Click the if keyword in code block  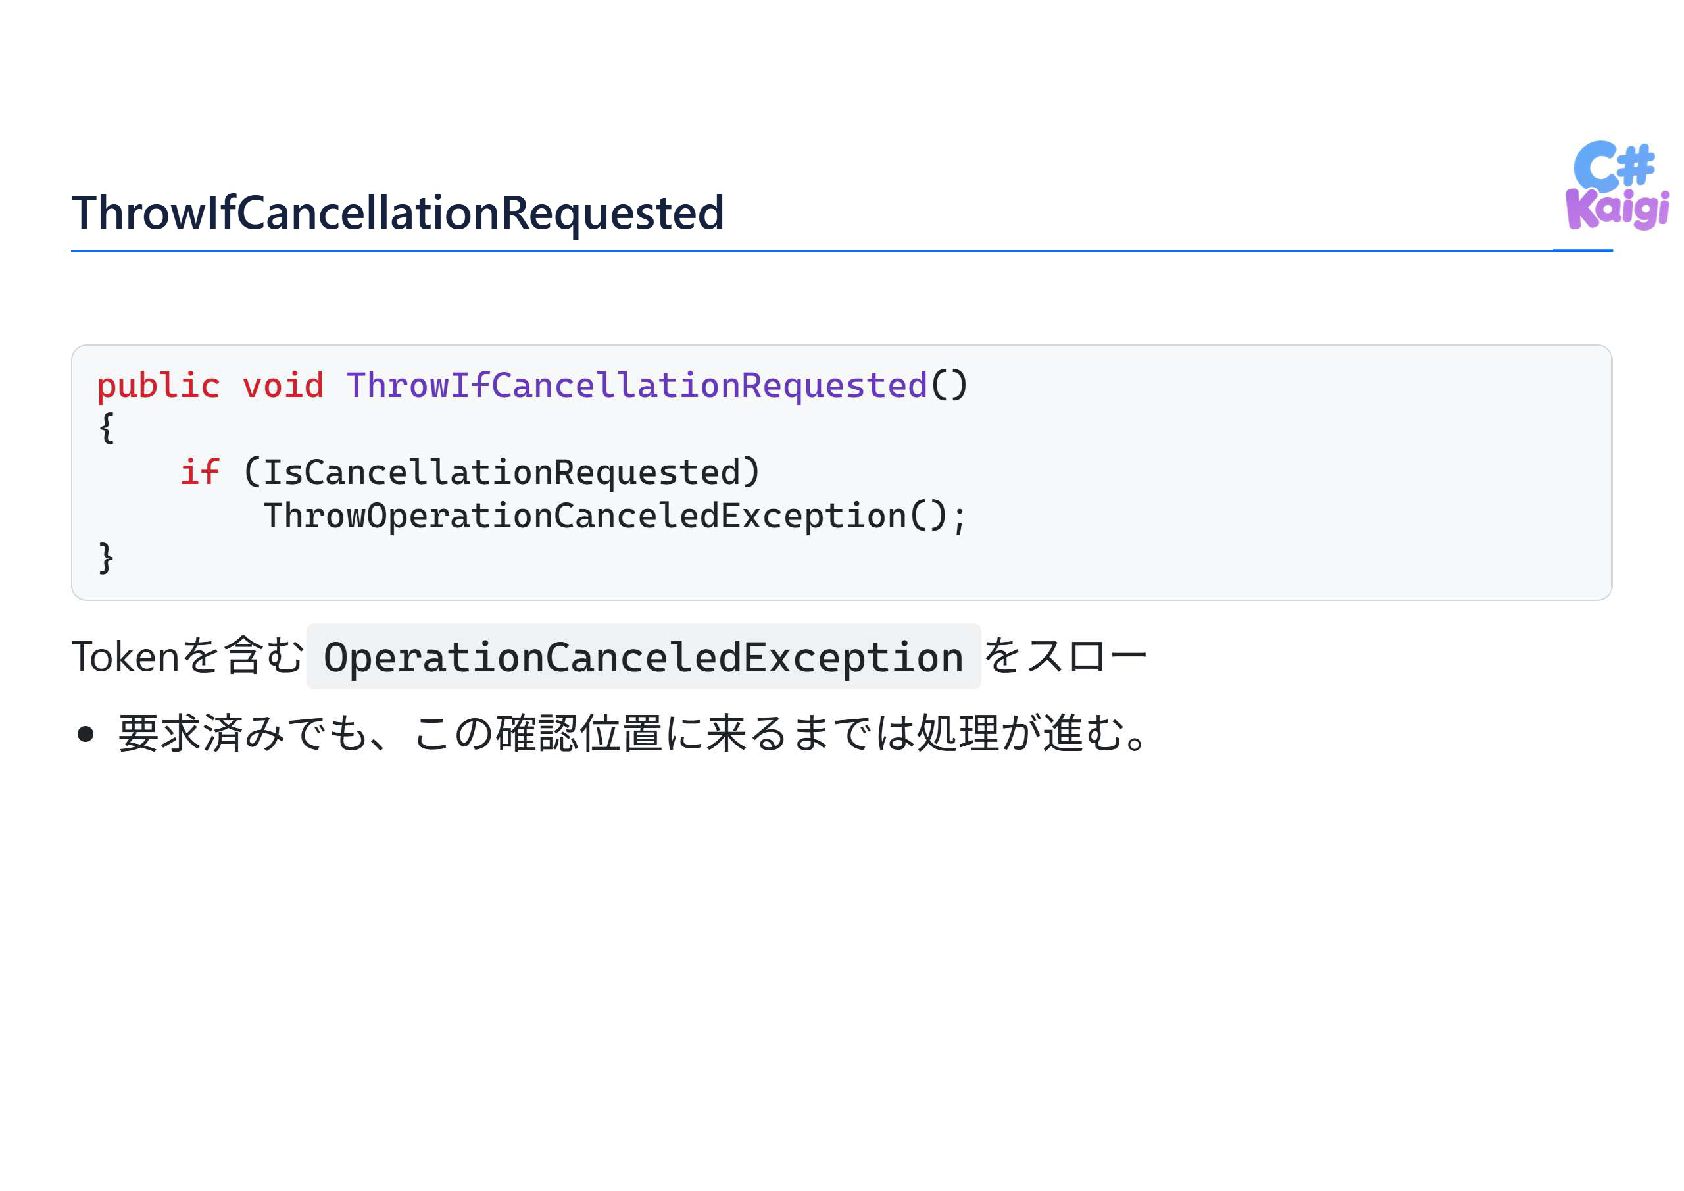(x=200, y=471)
